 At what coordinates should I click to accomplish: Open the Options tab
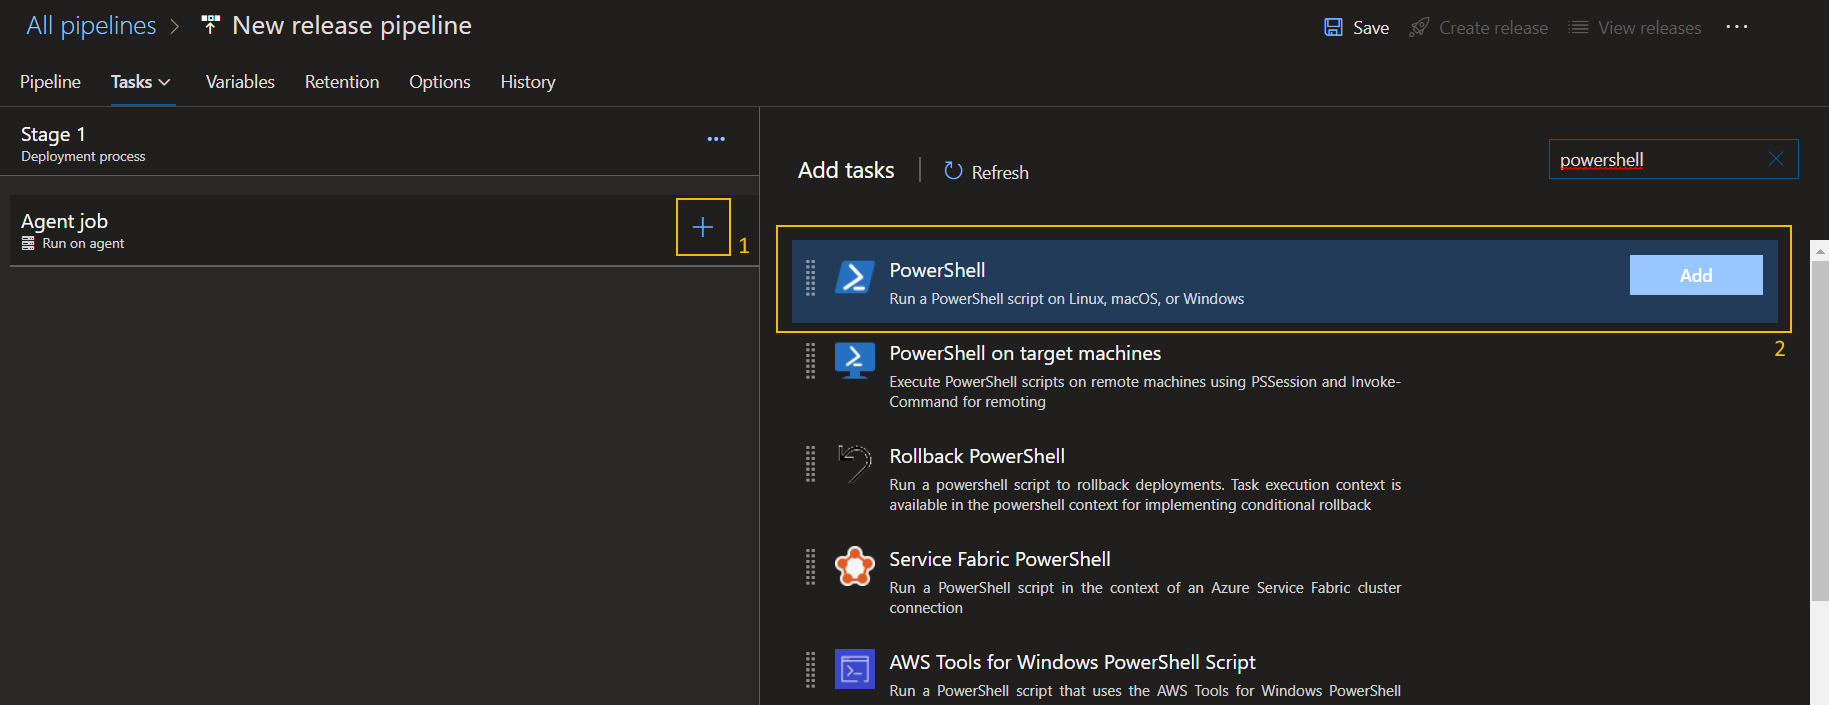(440, 82)
